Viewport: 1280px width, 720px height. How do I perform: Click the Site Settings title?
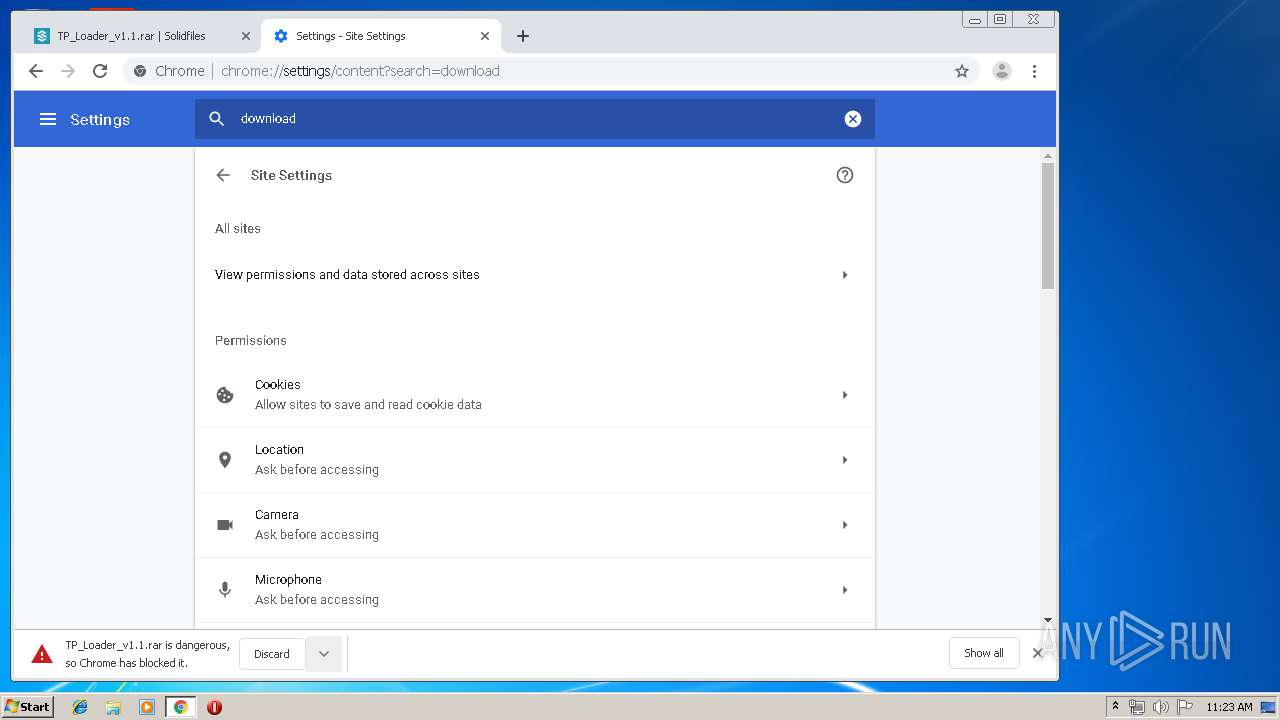(291, 175)
